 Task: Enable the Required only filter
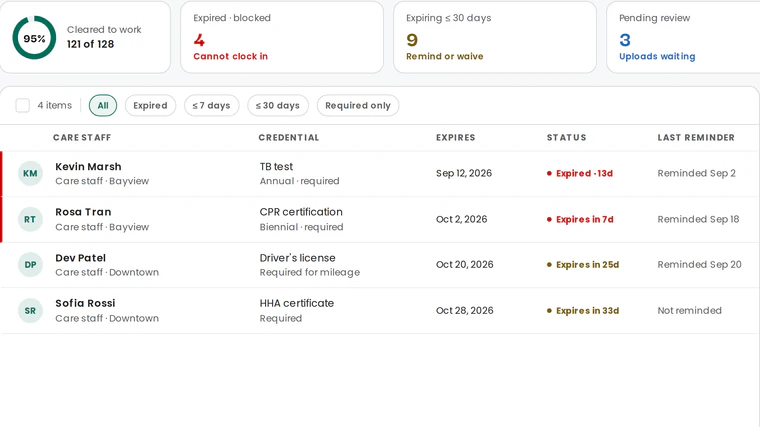pyautogui.click(x=358, y=105)
